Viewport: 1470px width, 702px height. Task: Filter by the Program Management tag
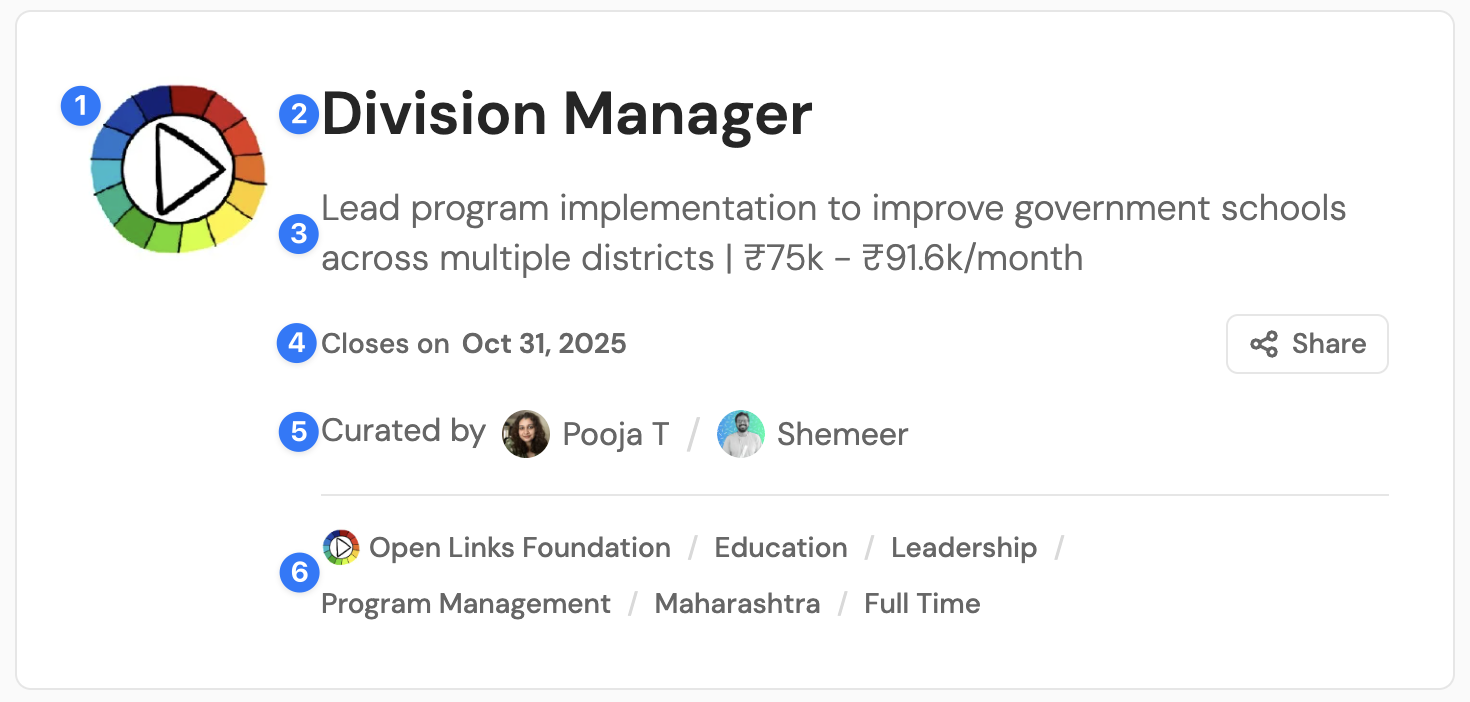pyautogui.click(x=466, y=604)
